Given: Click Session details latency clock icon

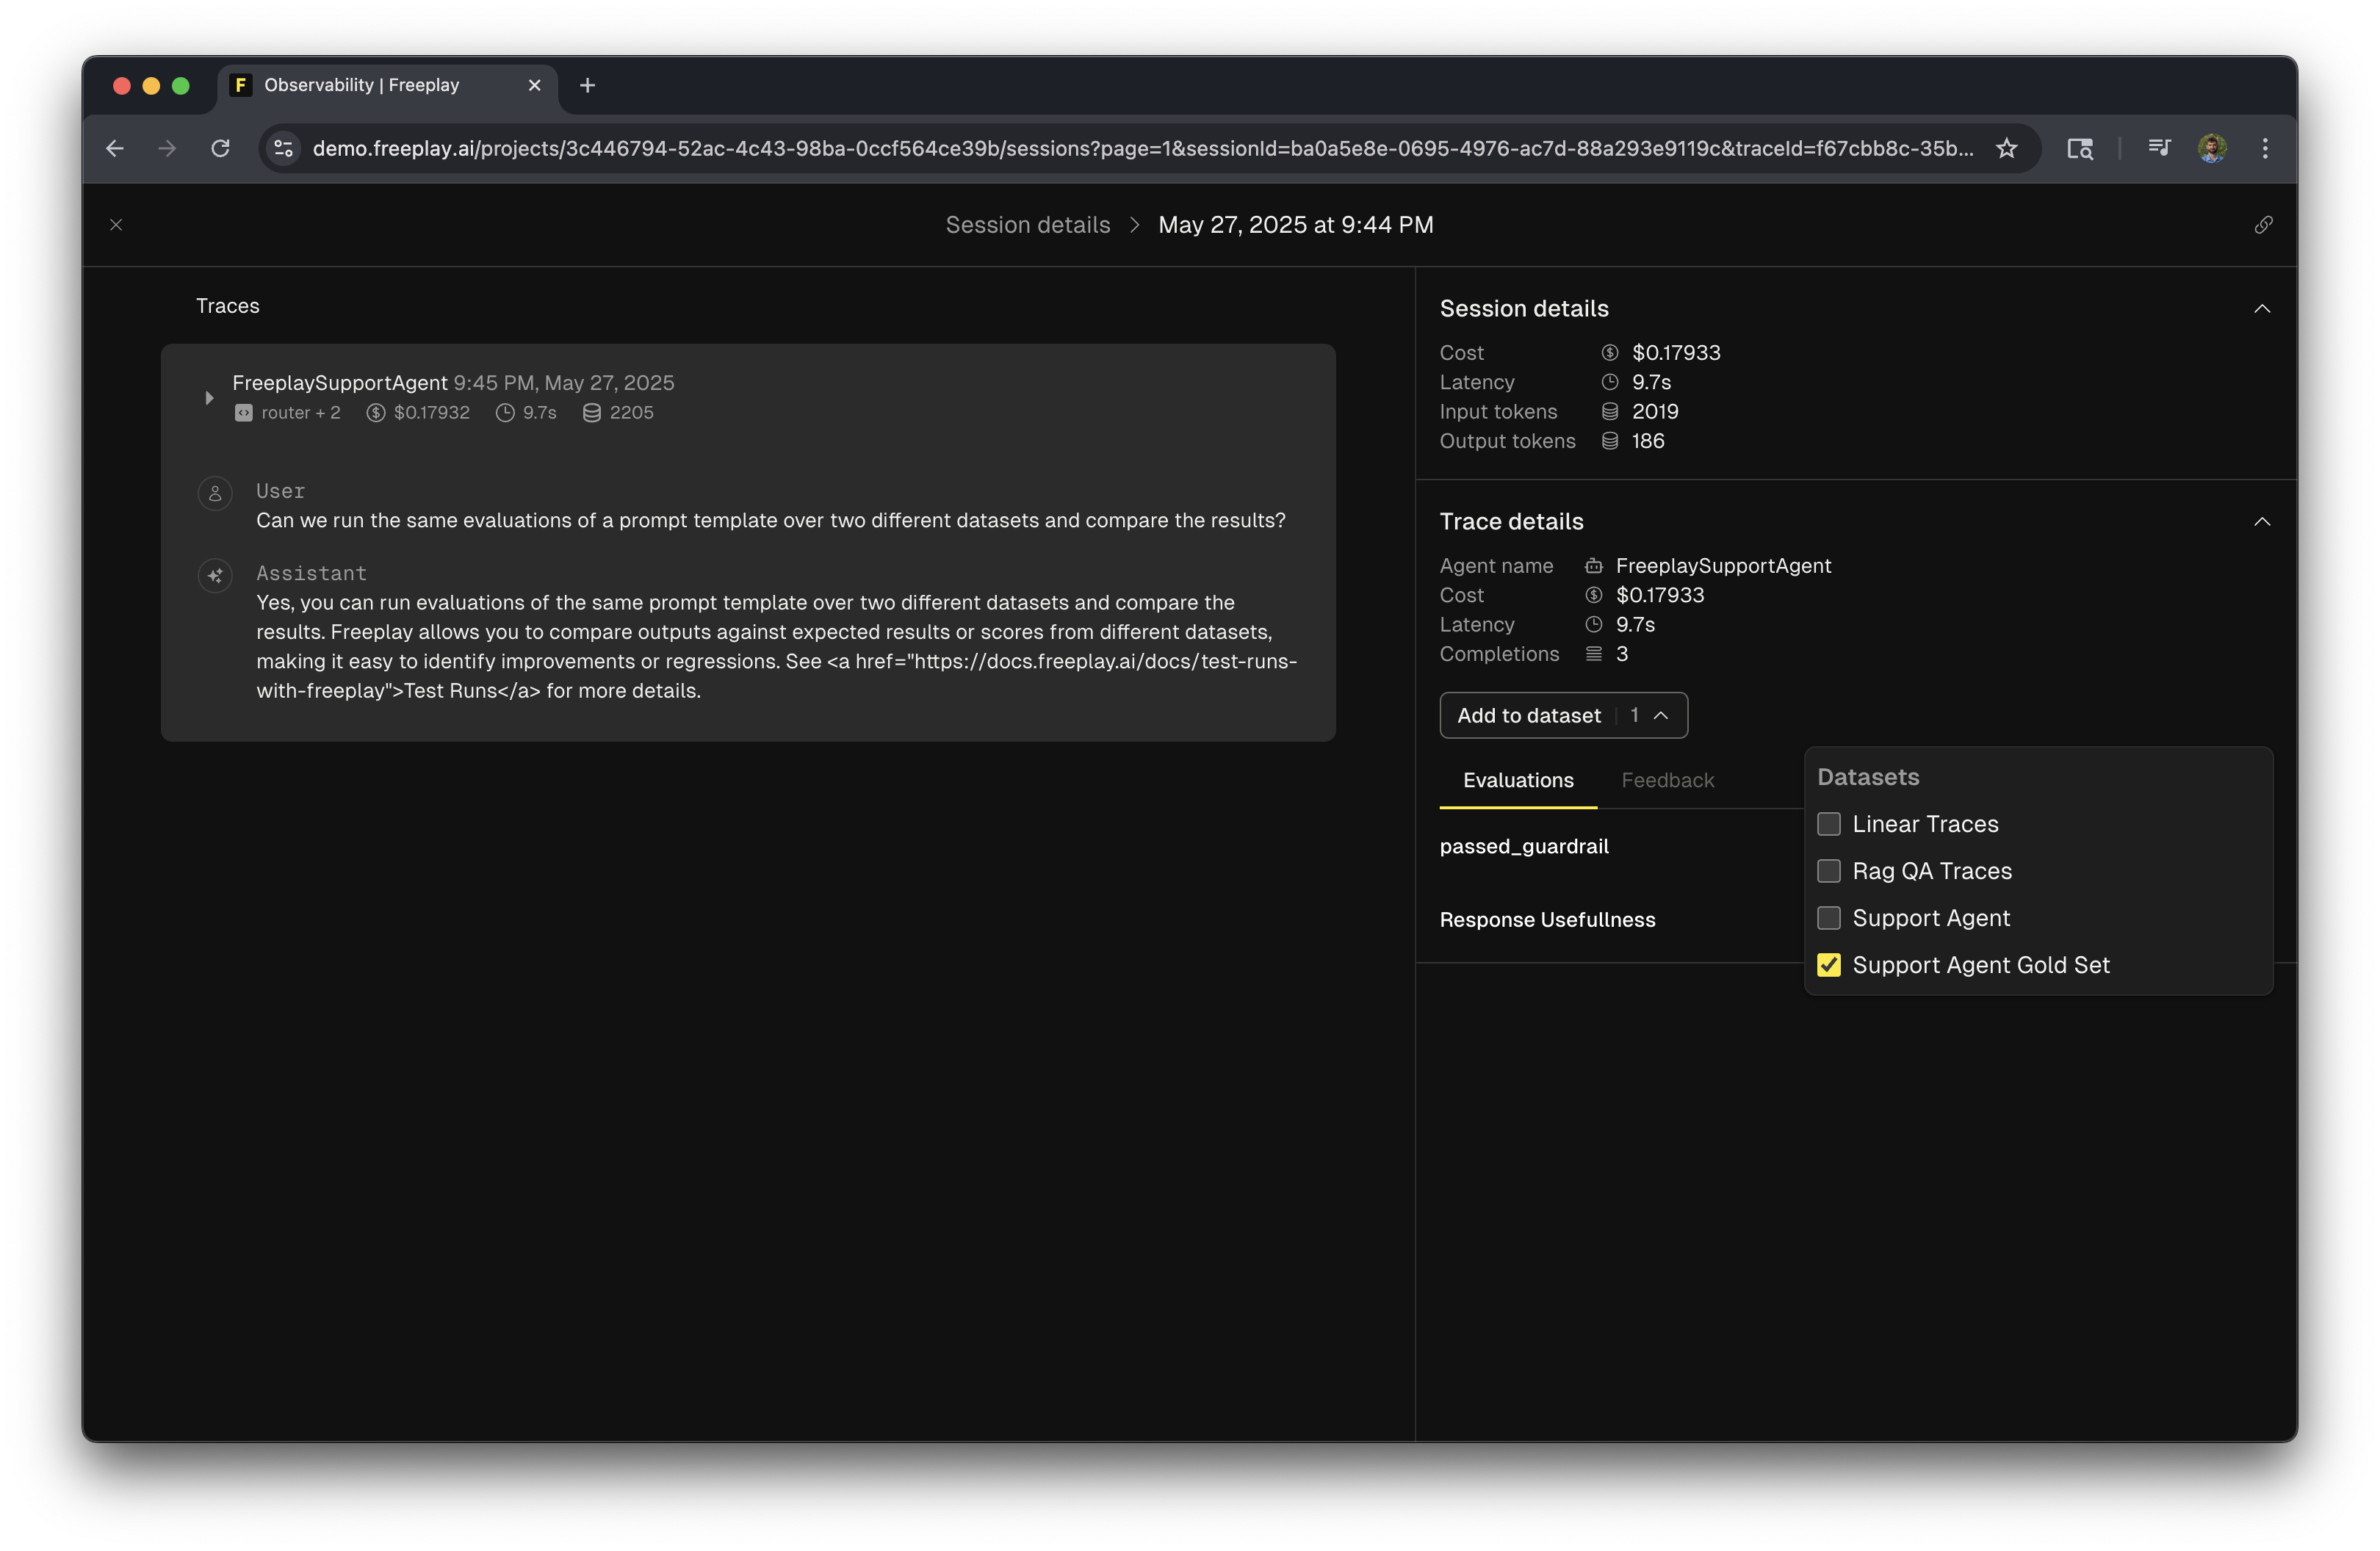Looking at the screenshot, I should 1610,382.
